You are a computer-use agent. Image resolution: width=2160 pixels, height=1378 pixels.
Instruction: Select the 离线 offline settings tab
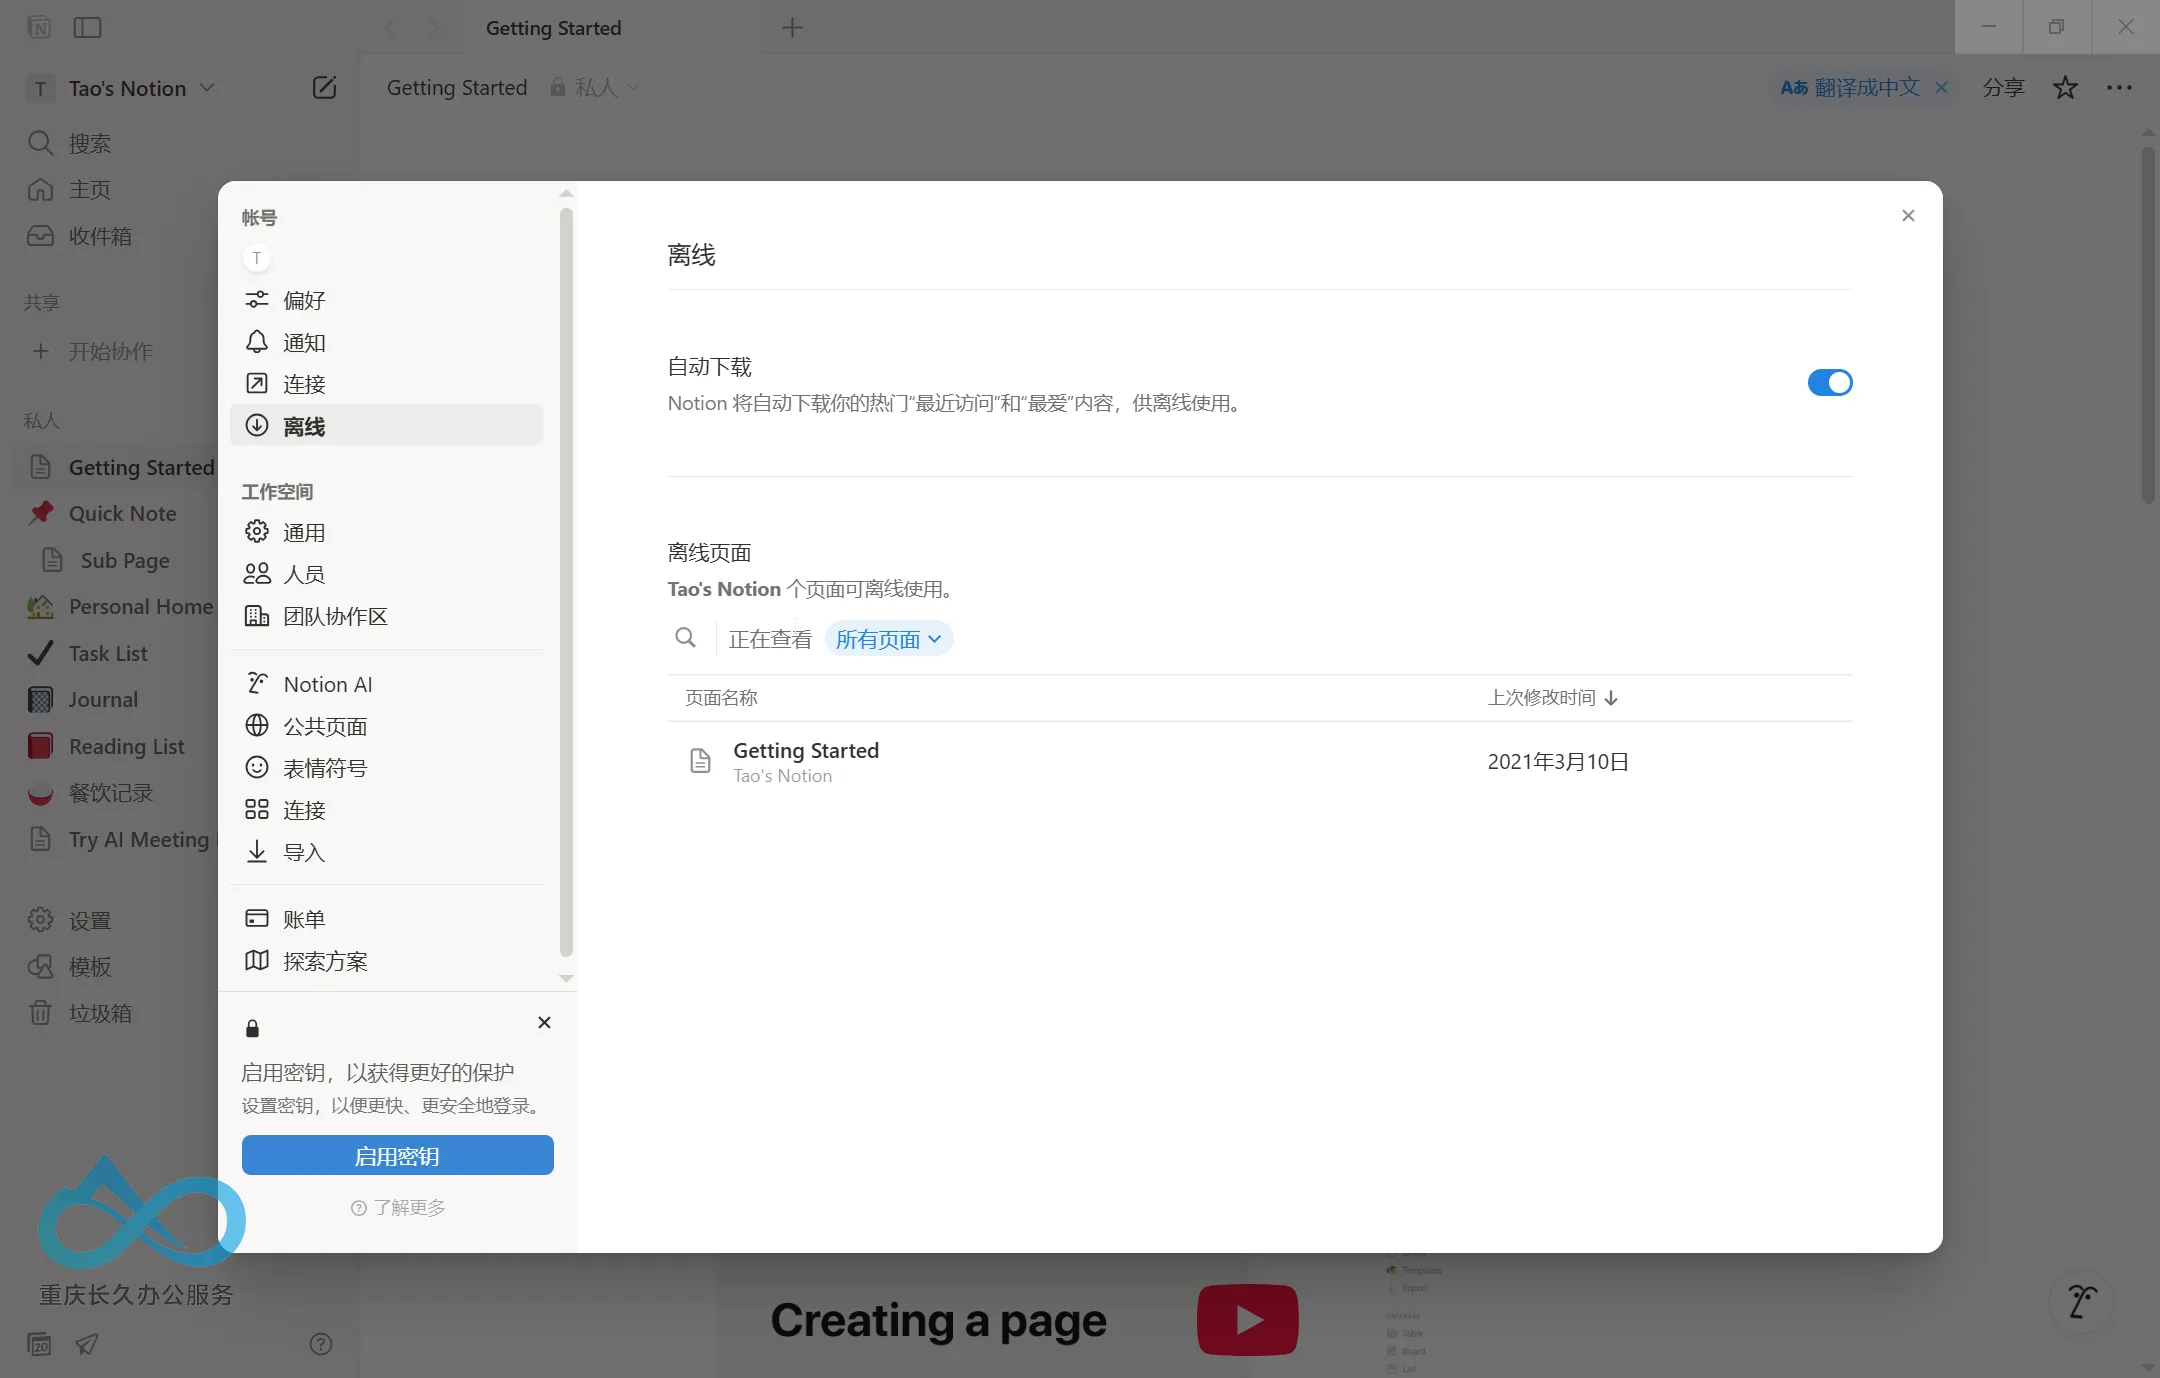click(386, 426)
